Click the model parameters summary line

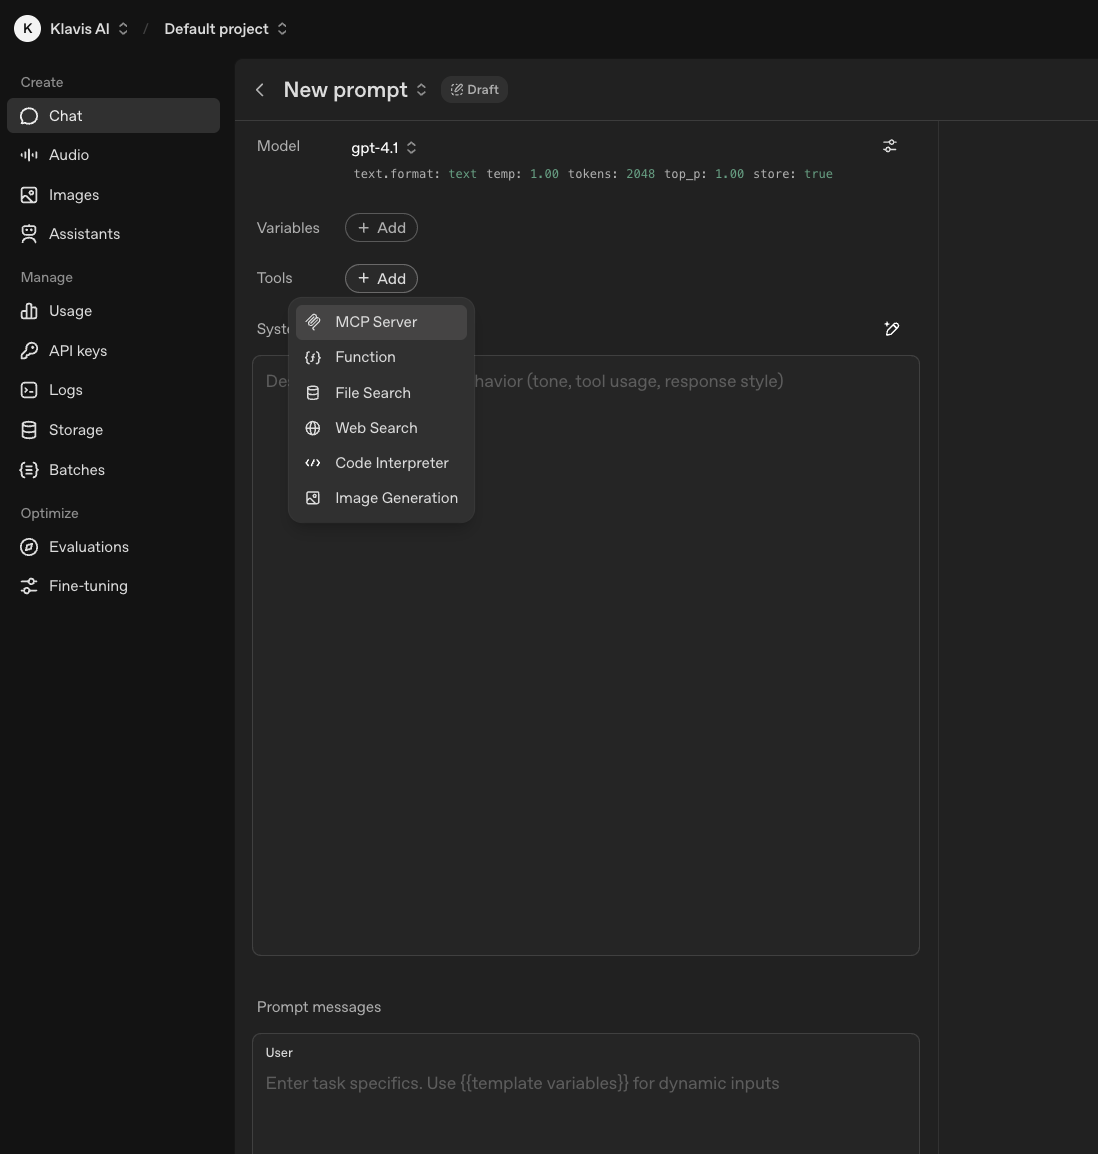(593, 174)
